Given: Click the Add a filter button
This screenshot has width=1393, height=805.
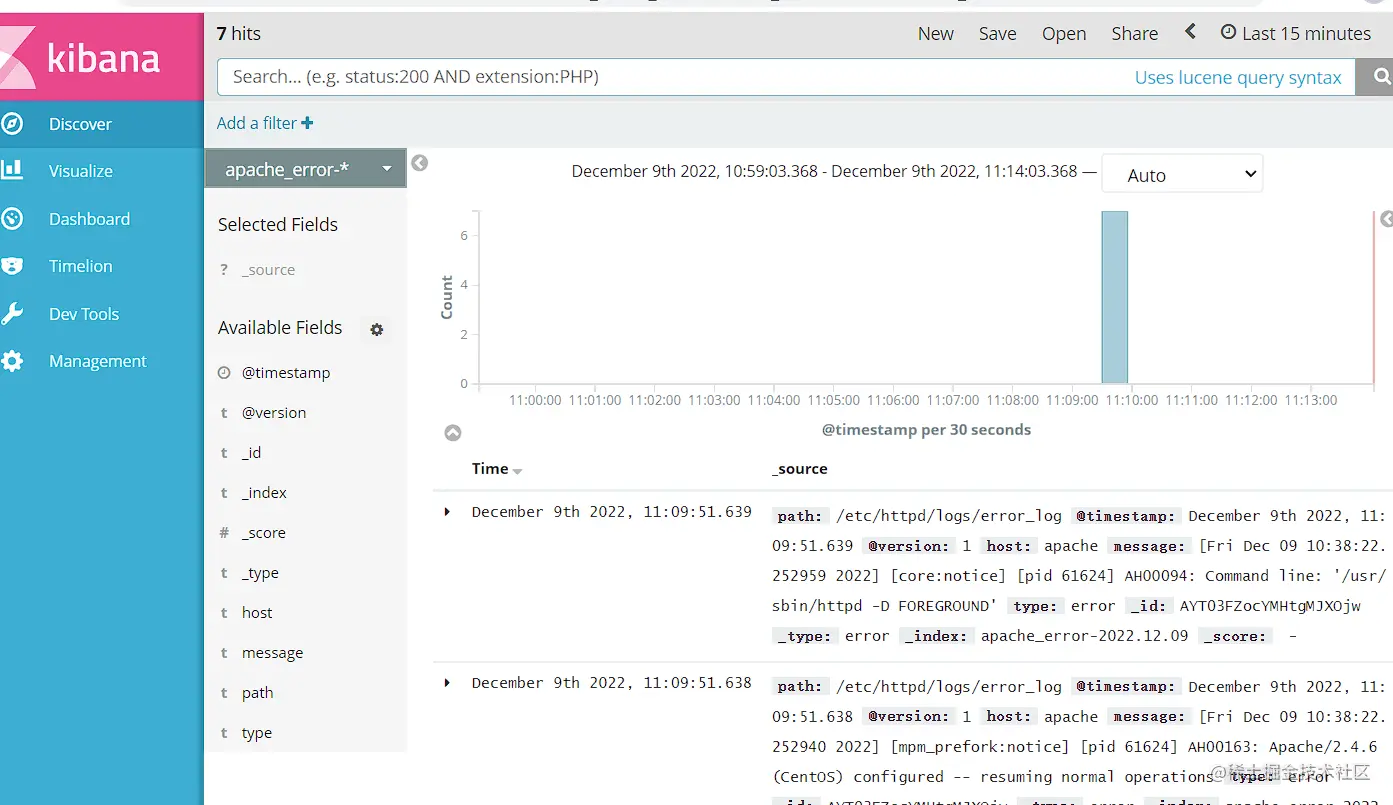Looking at the screenshot, I should (x=265, y=123).
